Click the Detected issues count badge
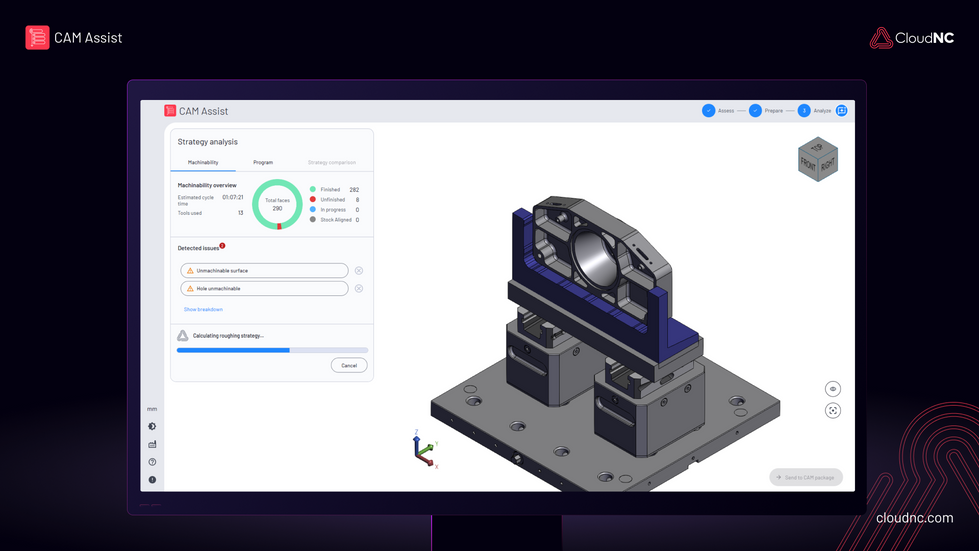This screenshot has height=551, width=979. pyautogui.click(x=222, y=246)
